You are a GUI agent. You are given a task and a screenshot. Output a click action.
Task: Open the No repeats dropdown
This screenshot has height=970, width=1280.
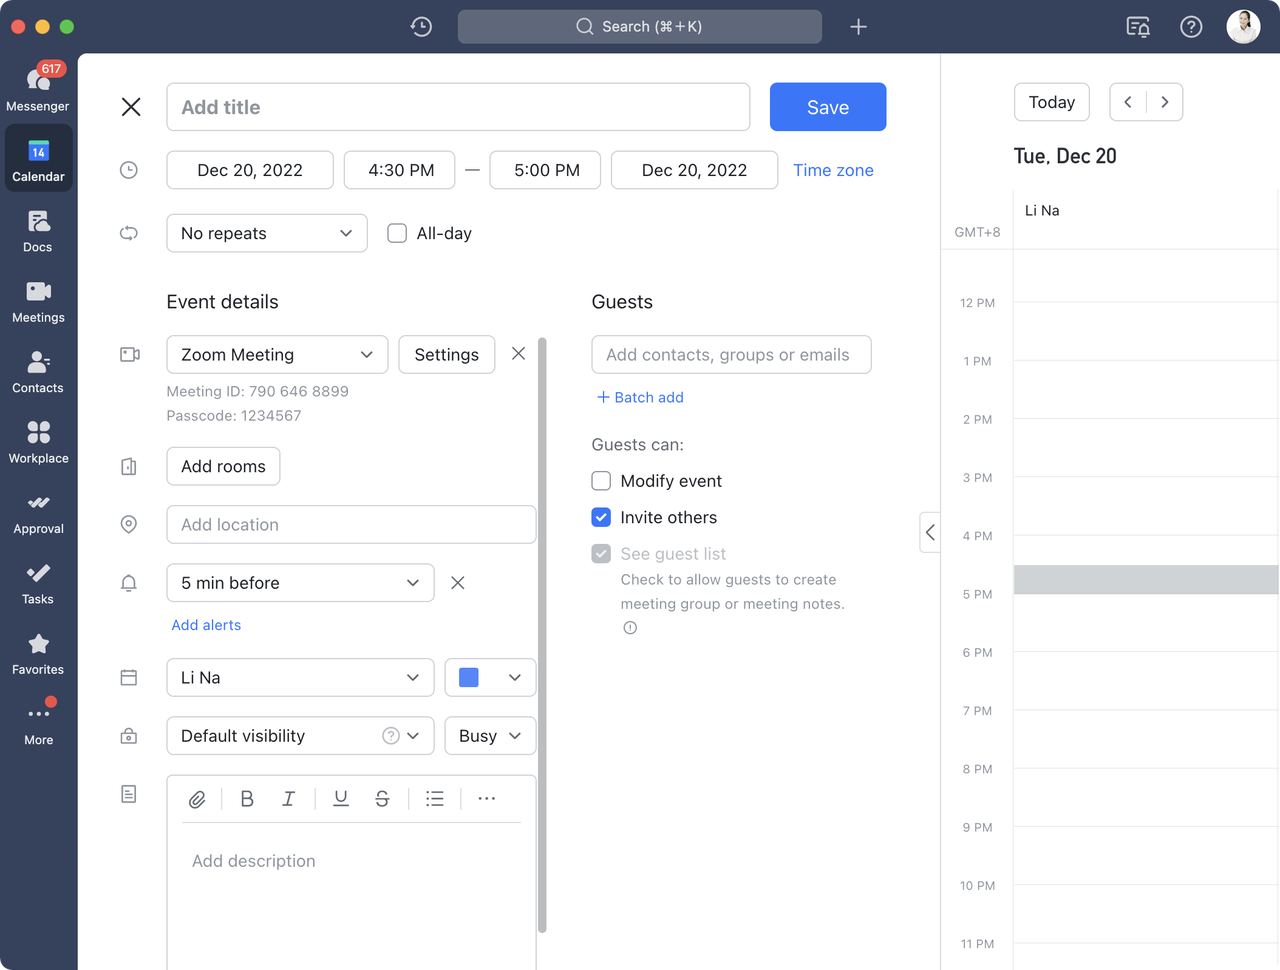267,233
